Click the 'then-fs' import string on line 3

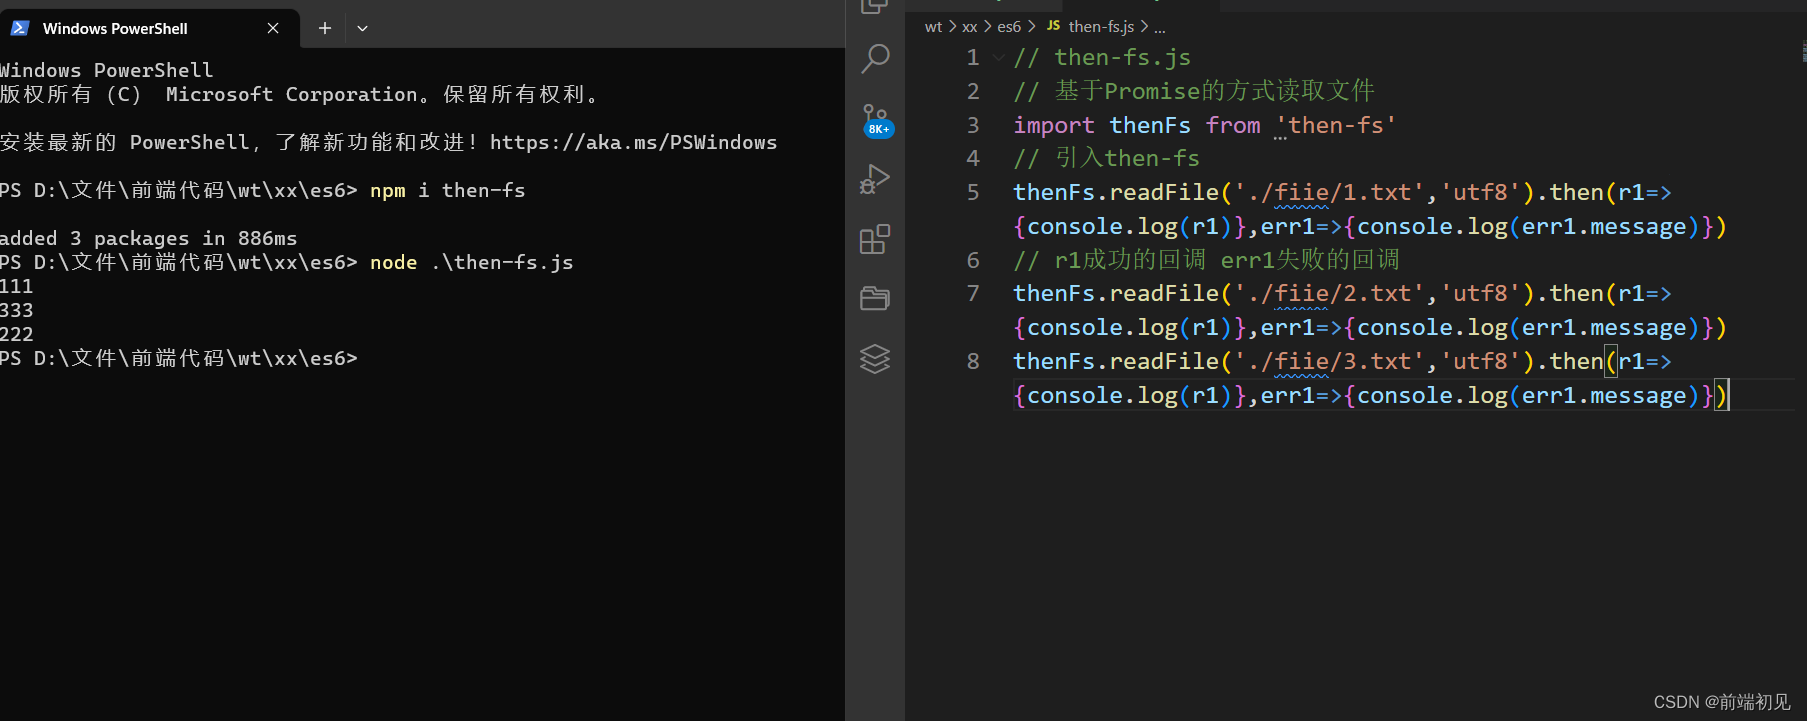click(1335, 125)
